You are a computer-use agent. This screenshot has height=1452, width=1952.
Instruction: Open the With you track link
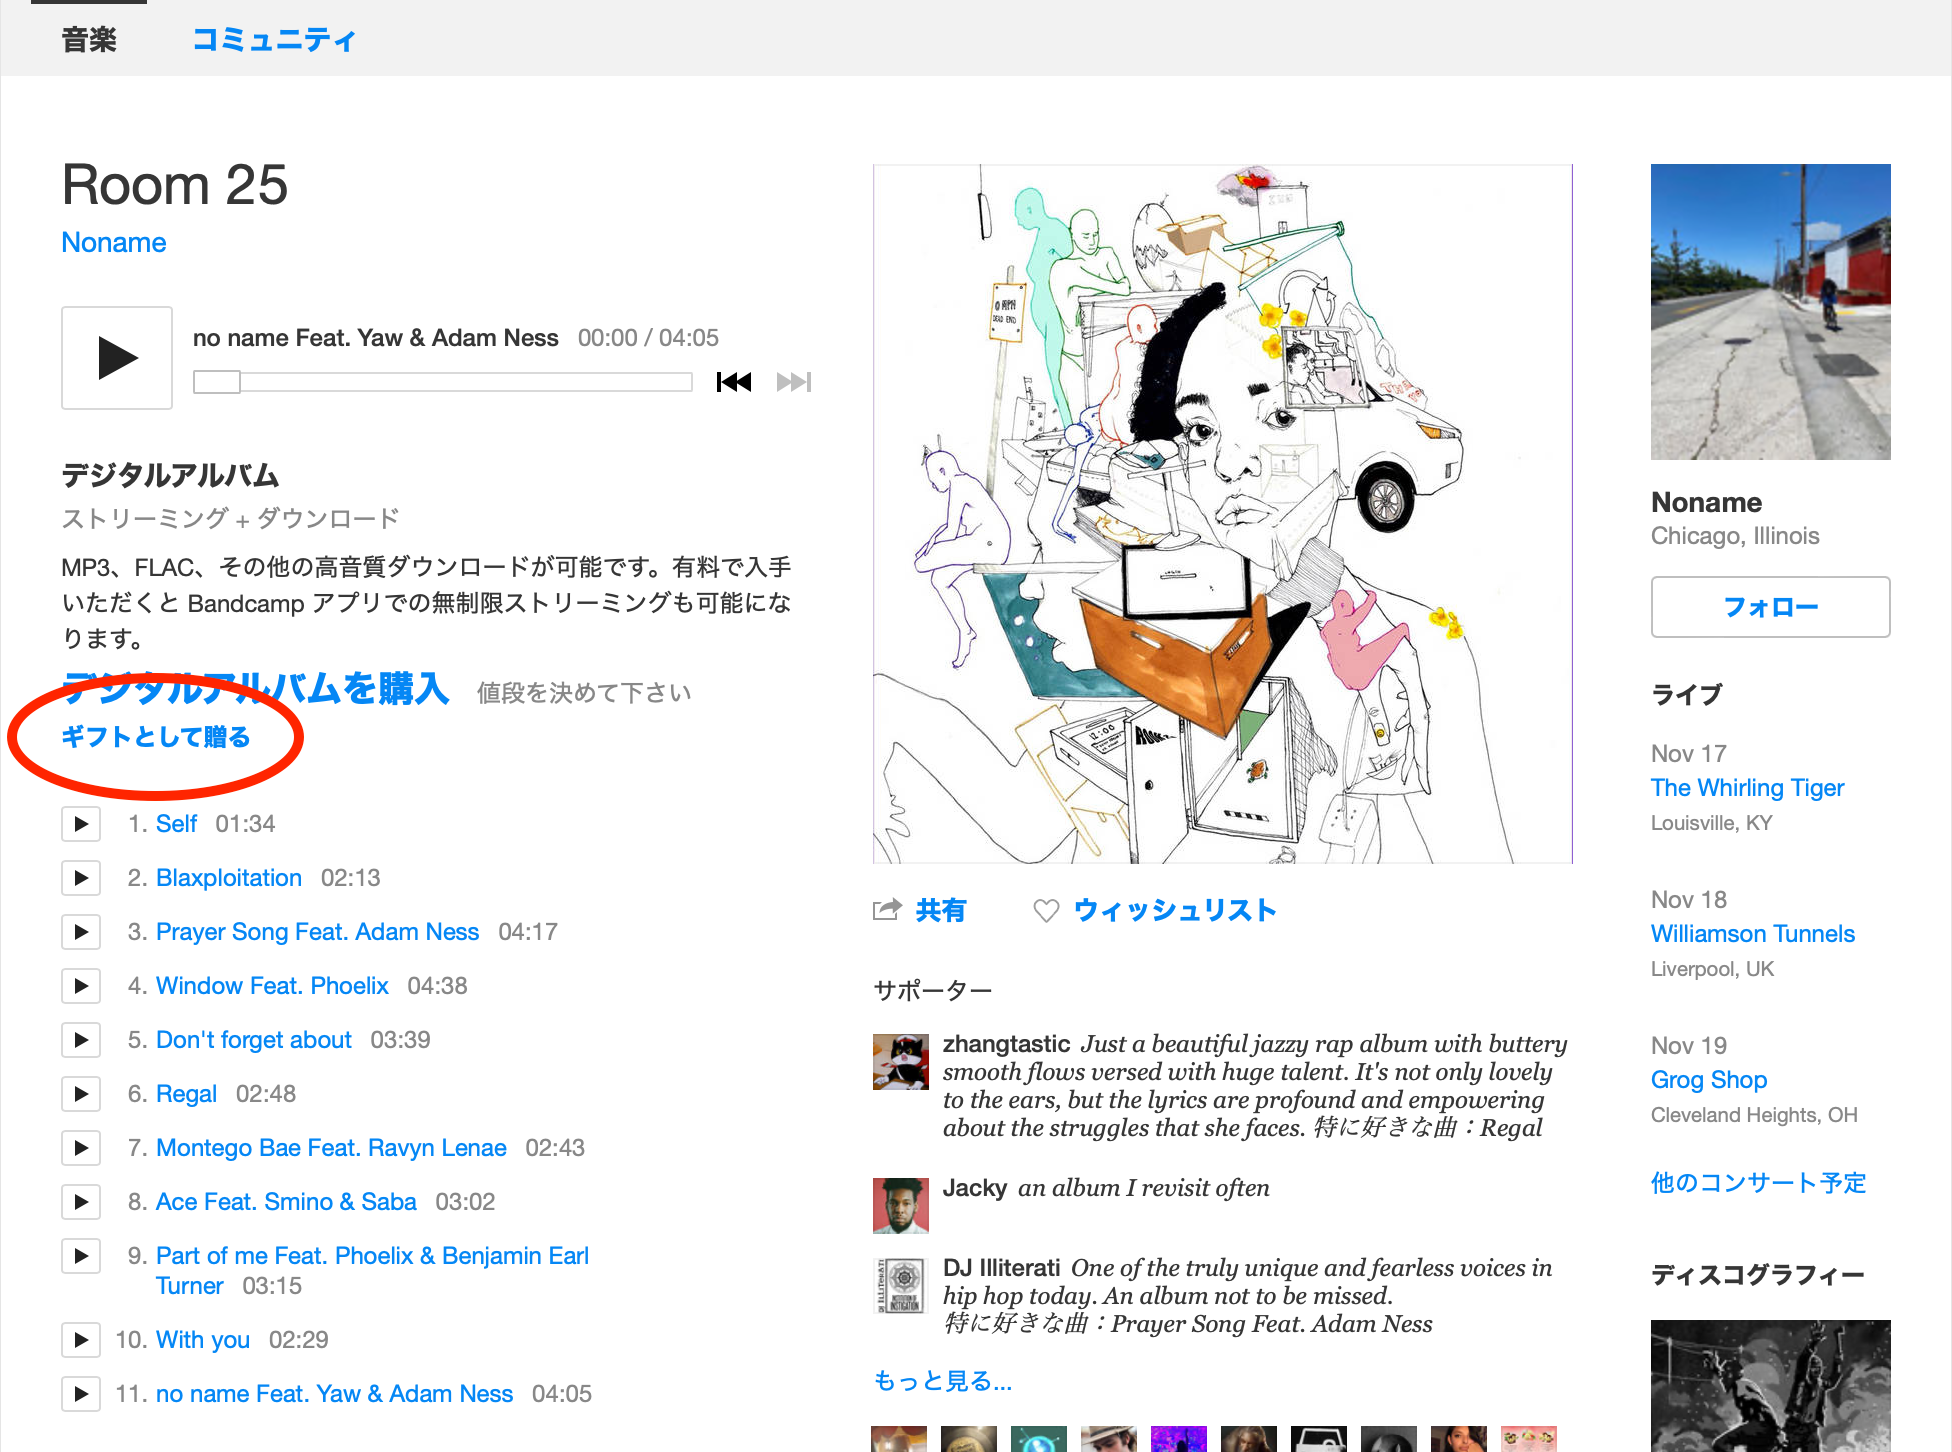203,1340
